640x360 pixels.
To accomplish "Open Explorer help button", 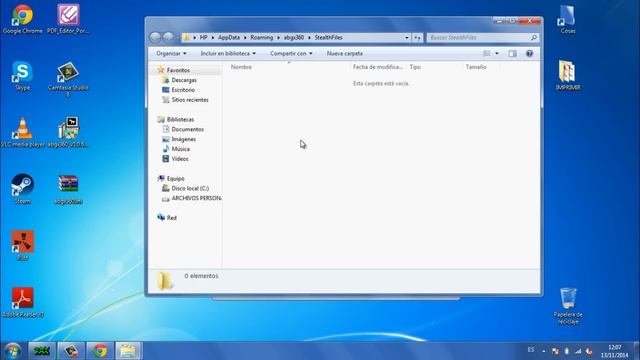I will [x=529, y=53].
